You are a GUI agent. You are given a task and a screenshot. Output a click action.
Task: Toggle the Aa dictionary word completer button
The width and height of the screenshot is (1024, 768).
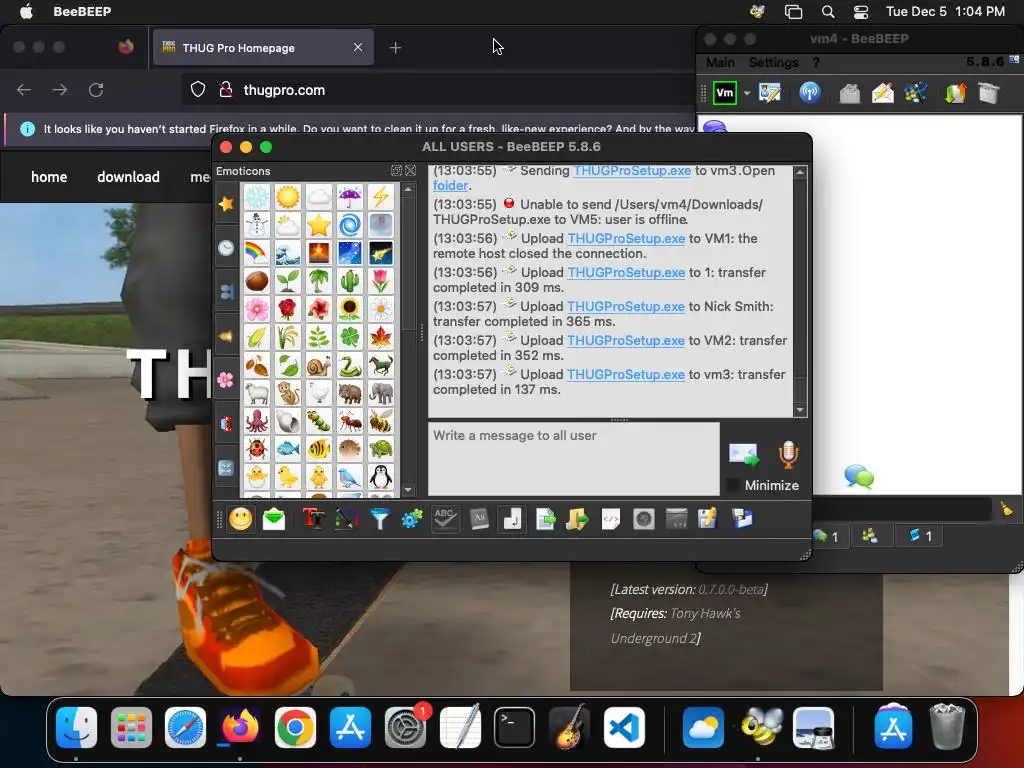(479, 519)
